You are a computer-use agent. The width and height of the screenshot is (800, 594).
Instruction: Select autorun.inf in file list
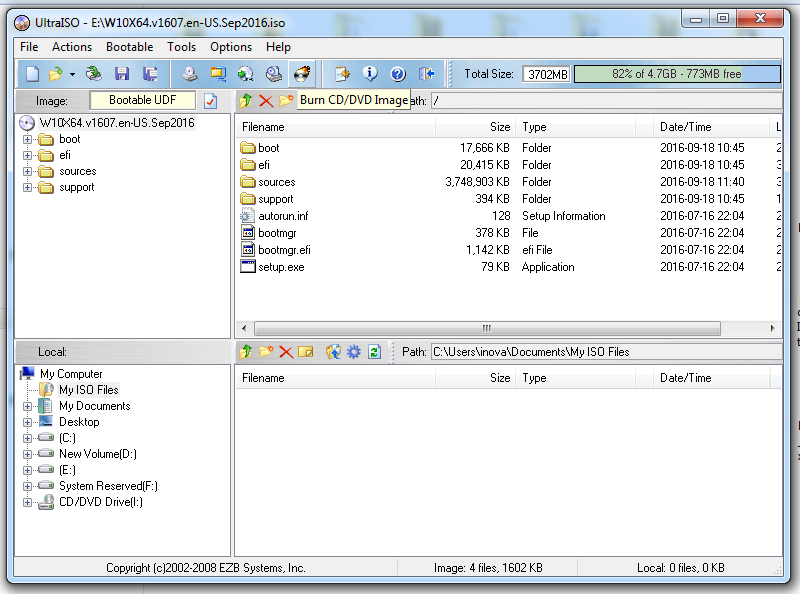[x=283, y=216]
